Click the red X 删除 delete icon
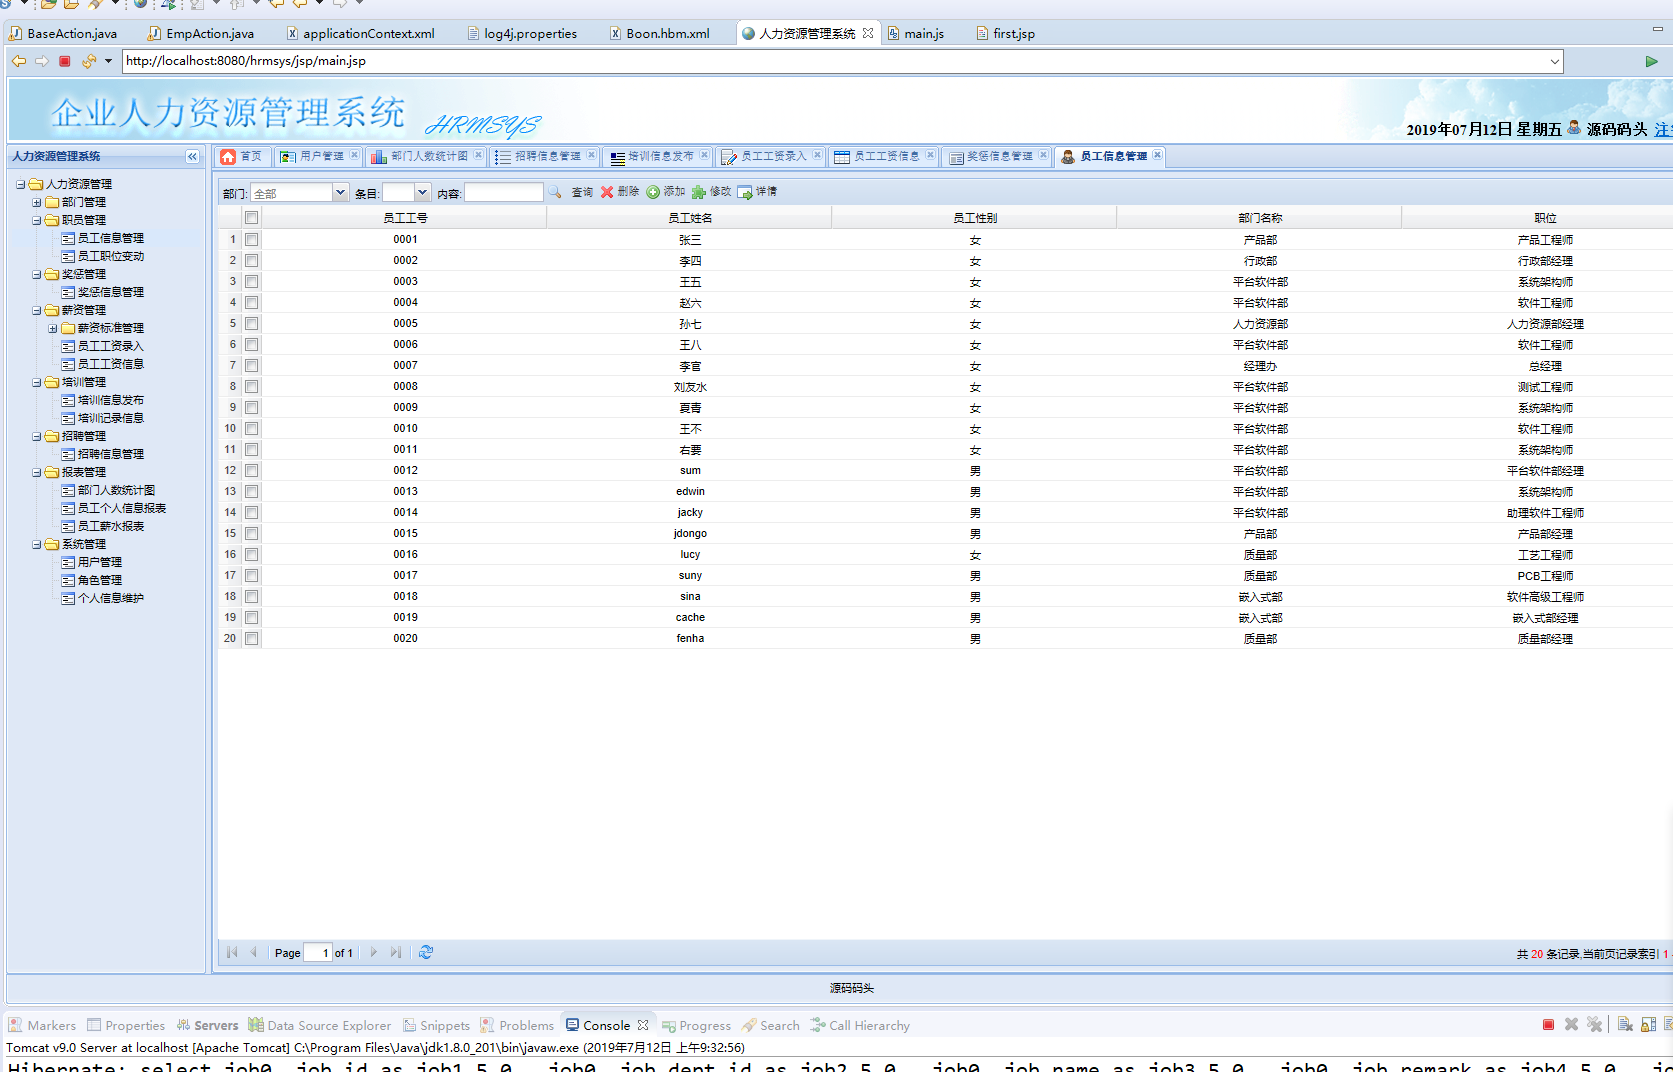The height and width of the screenshot is (1072, 1673). point(607,192)
